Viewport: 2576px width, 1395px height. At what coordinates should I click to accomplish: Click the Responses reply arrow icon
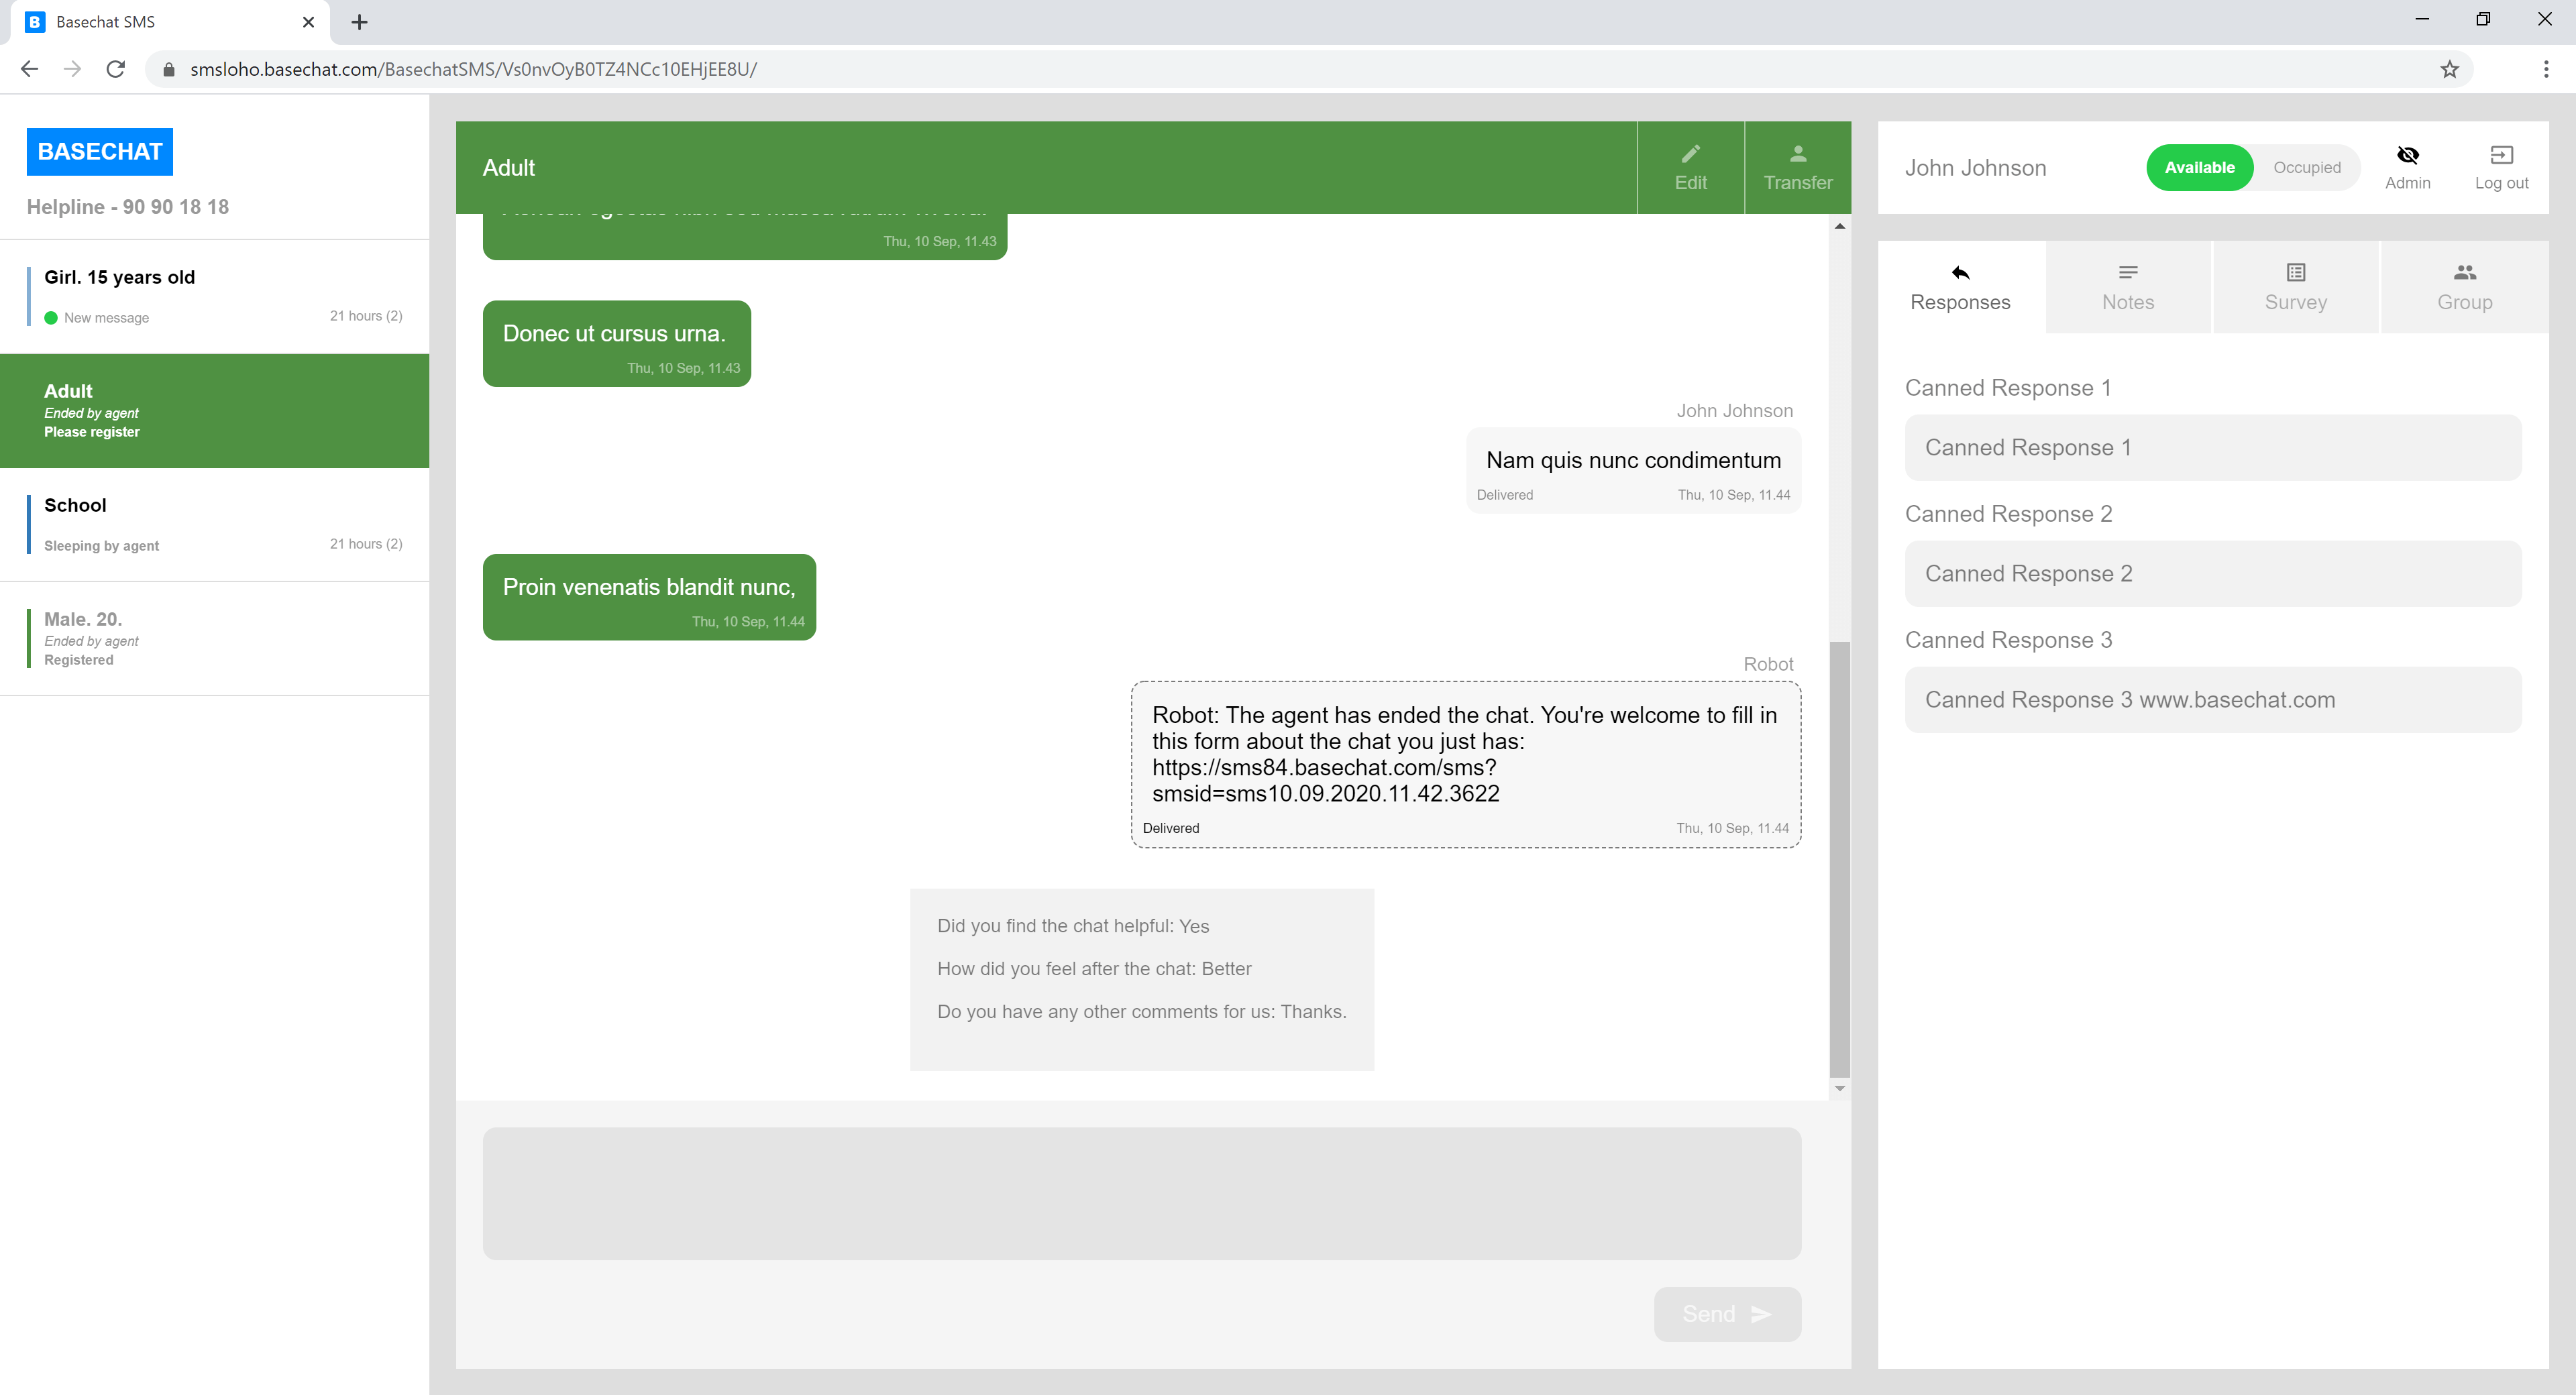1960,272
